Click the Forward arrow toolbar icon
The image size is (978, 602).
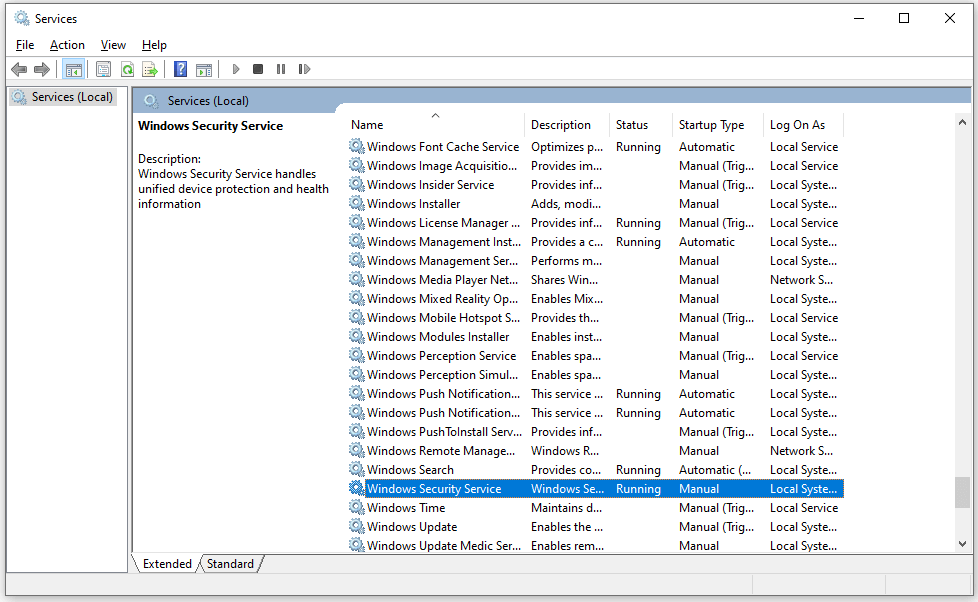tap(42, 69)
